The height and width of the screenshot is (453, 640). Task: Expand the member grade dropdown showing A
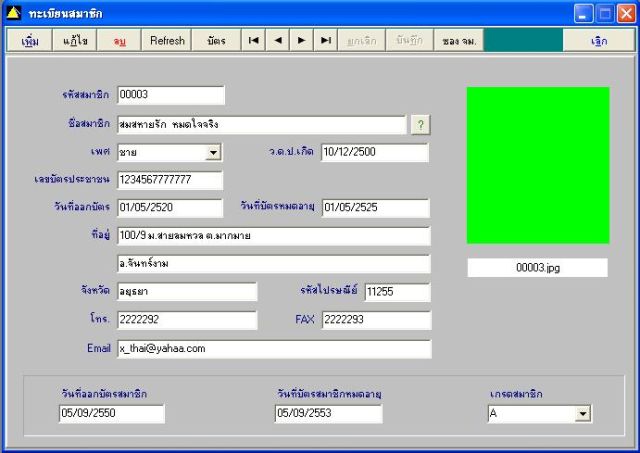(x=583, y=414)
